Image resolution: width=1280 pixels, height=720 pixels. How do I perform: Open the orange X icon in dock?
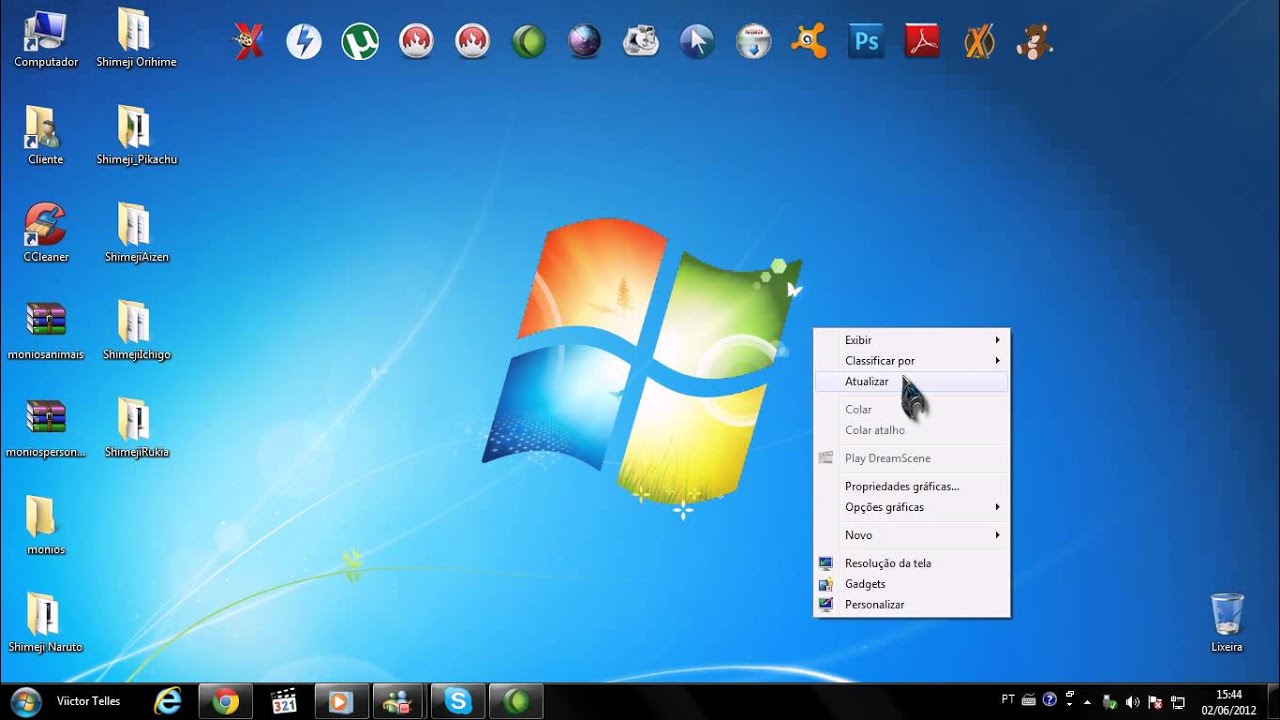click(x=978, y=41)
